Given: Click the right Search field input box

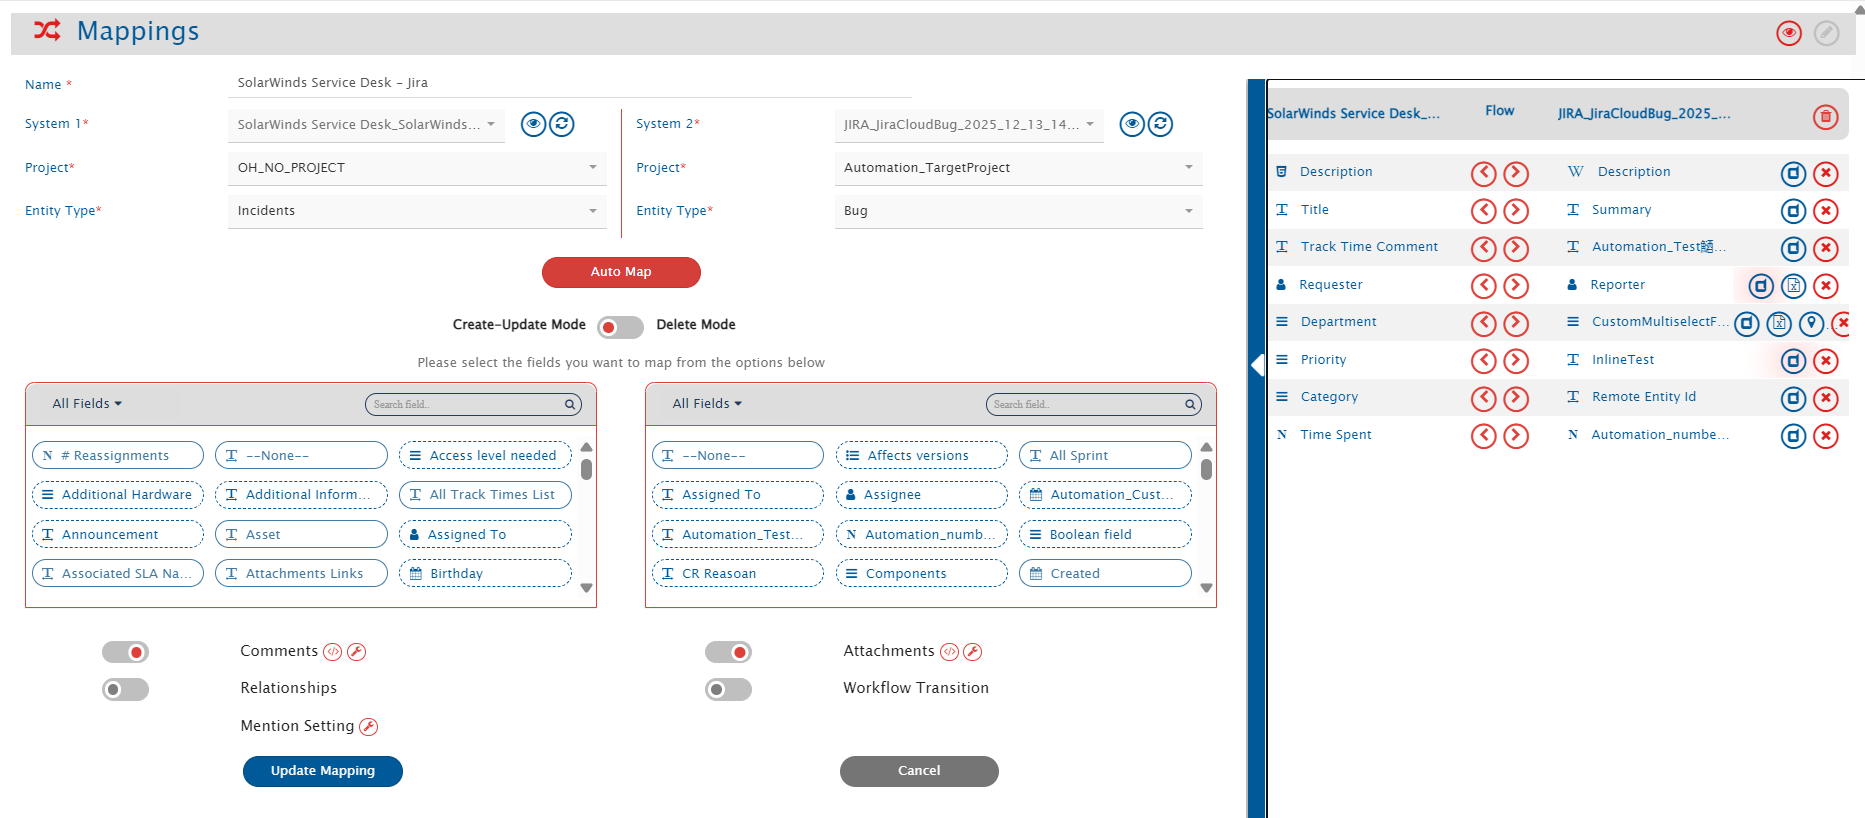Looking at the screenshot, I should coord(1086,404).
